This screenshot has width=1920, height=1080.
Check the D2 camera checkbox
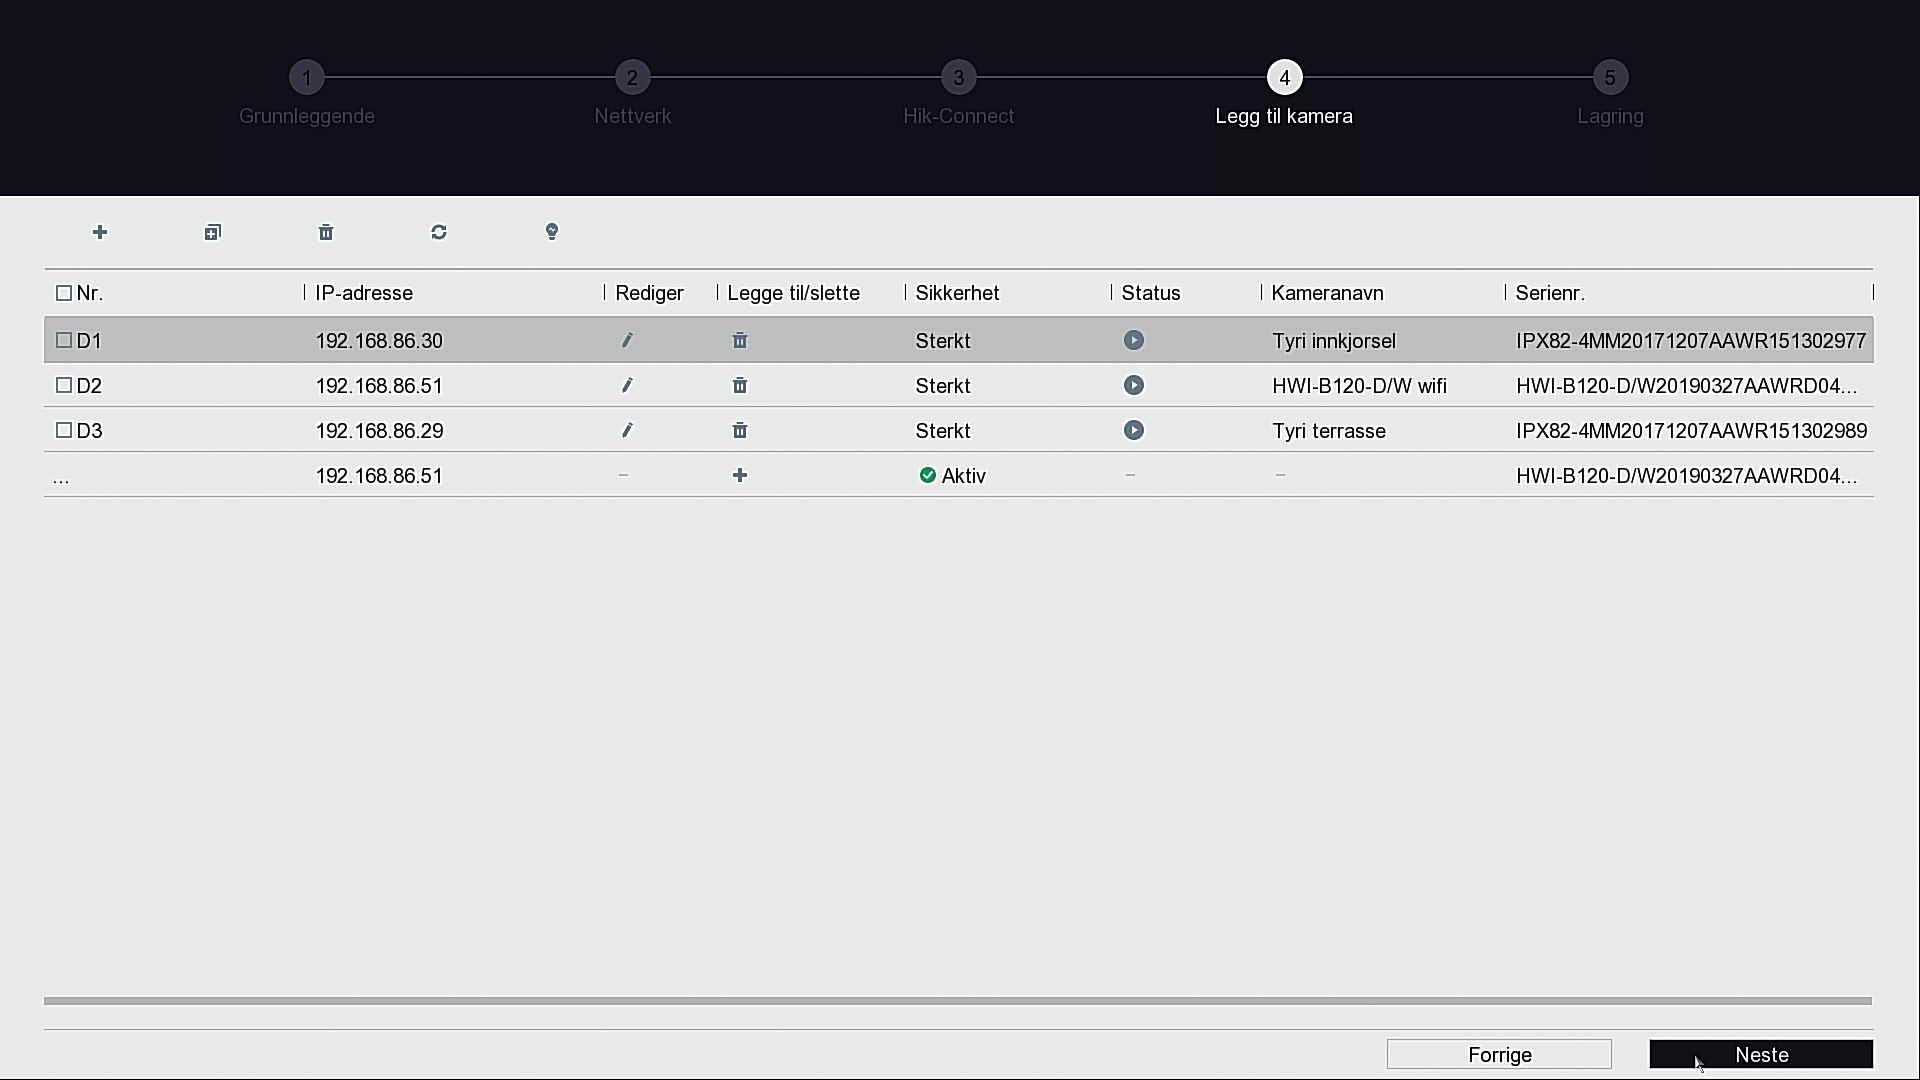point(64,386)
